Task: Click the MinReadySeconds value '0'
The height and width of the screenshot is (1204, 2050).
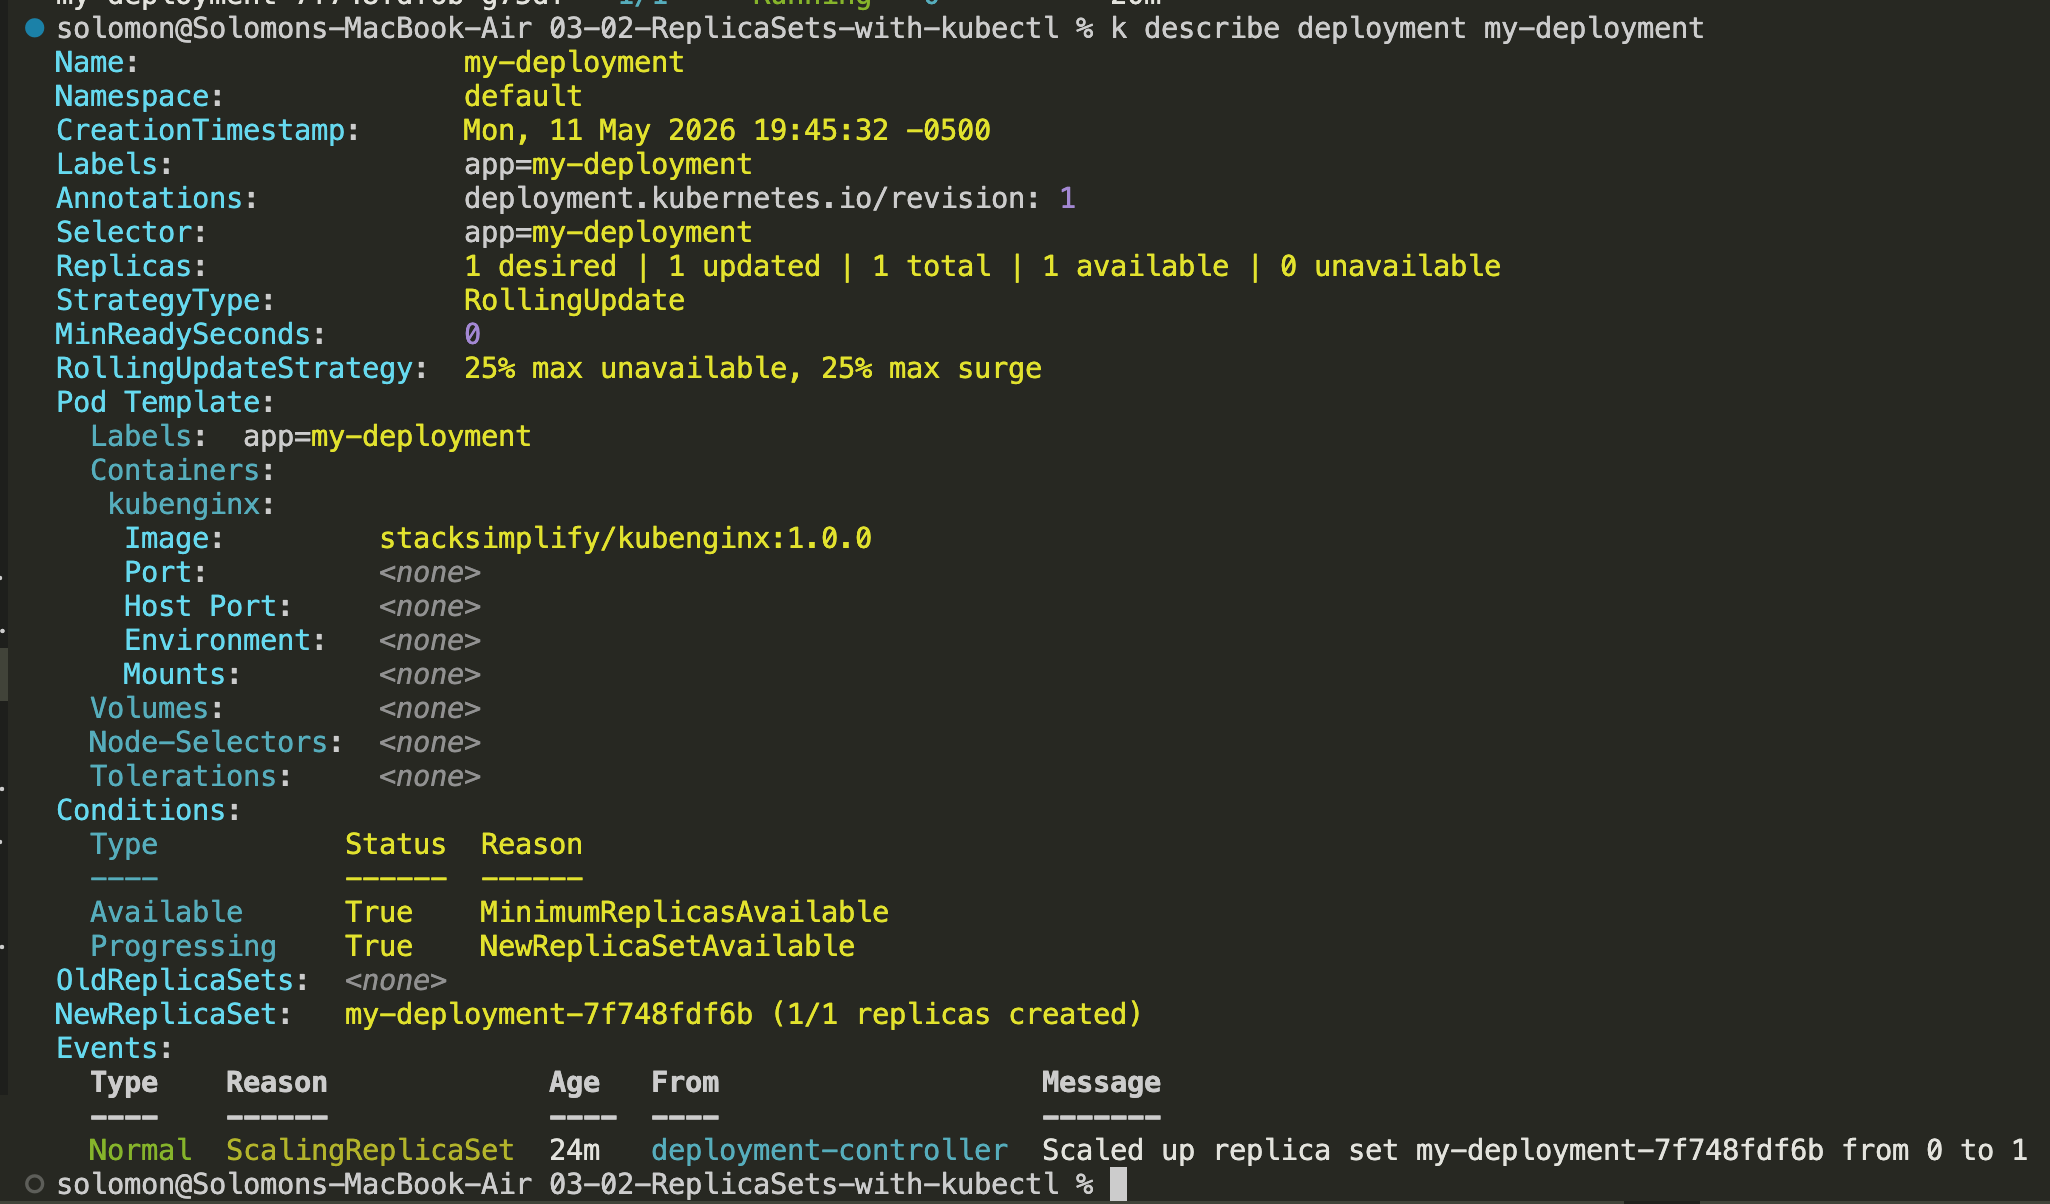Action: point(472,334)
